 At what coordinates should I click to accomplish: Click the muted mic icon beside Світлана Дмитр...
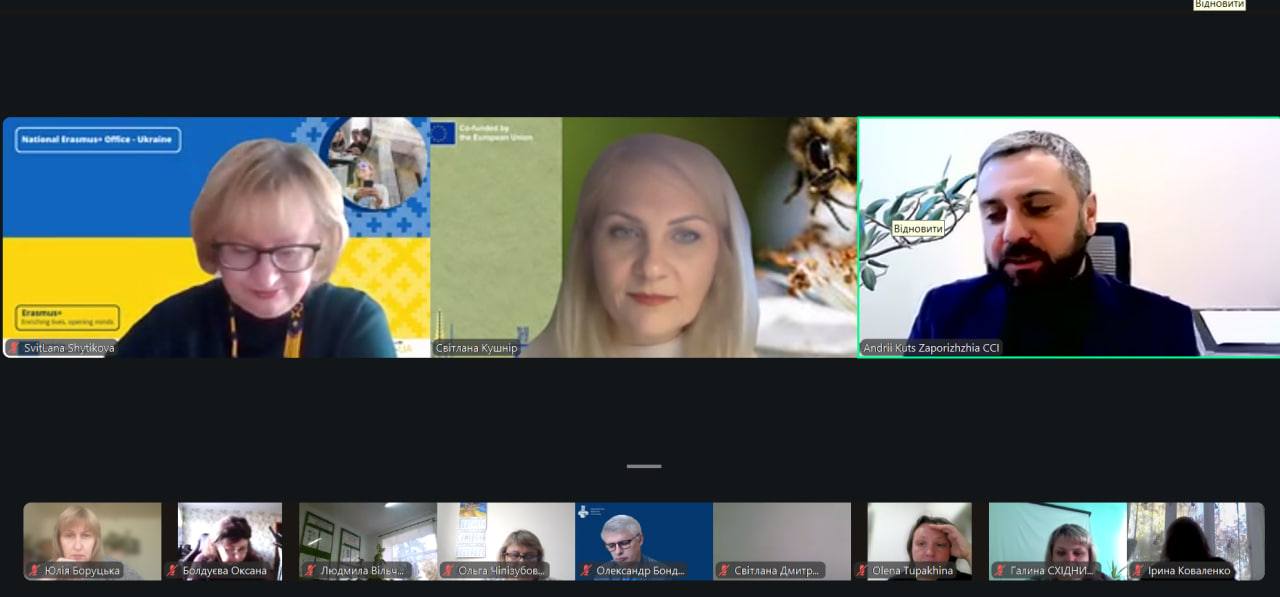click(x=724, y=571)
